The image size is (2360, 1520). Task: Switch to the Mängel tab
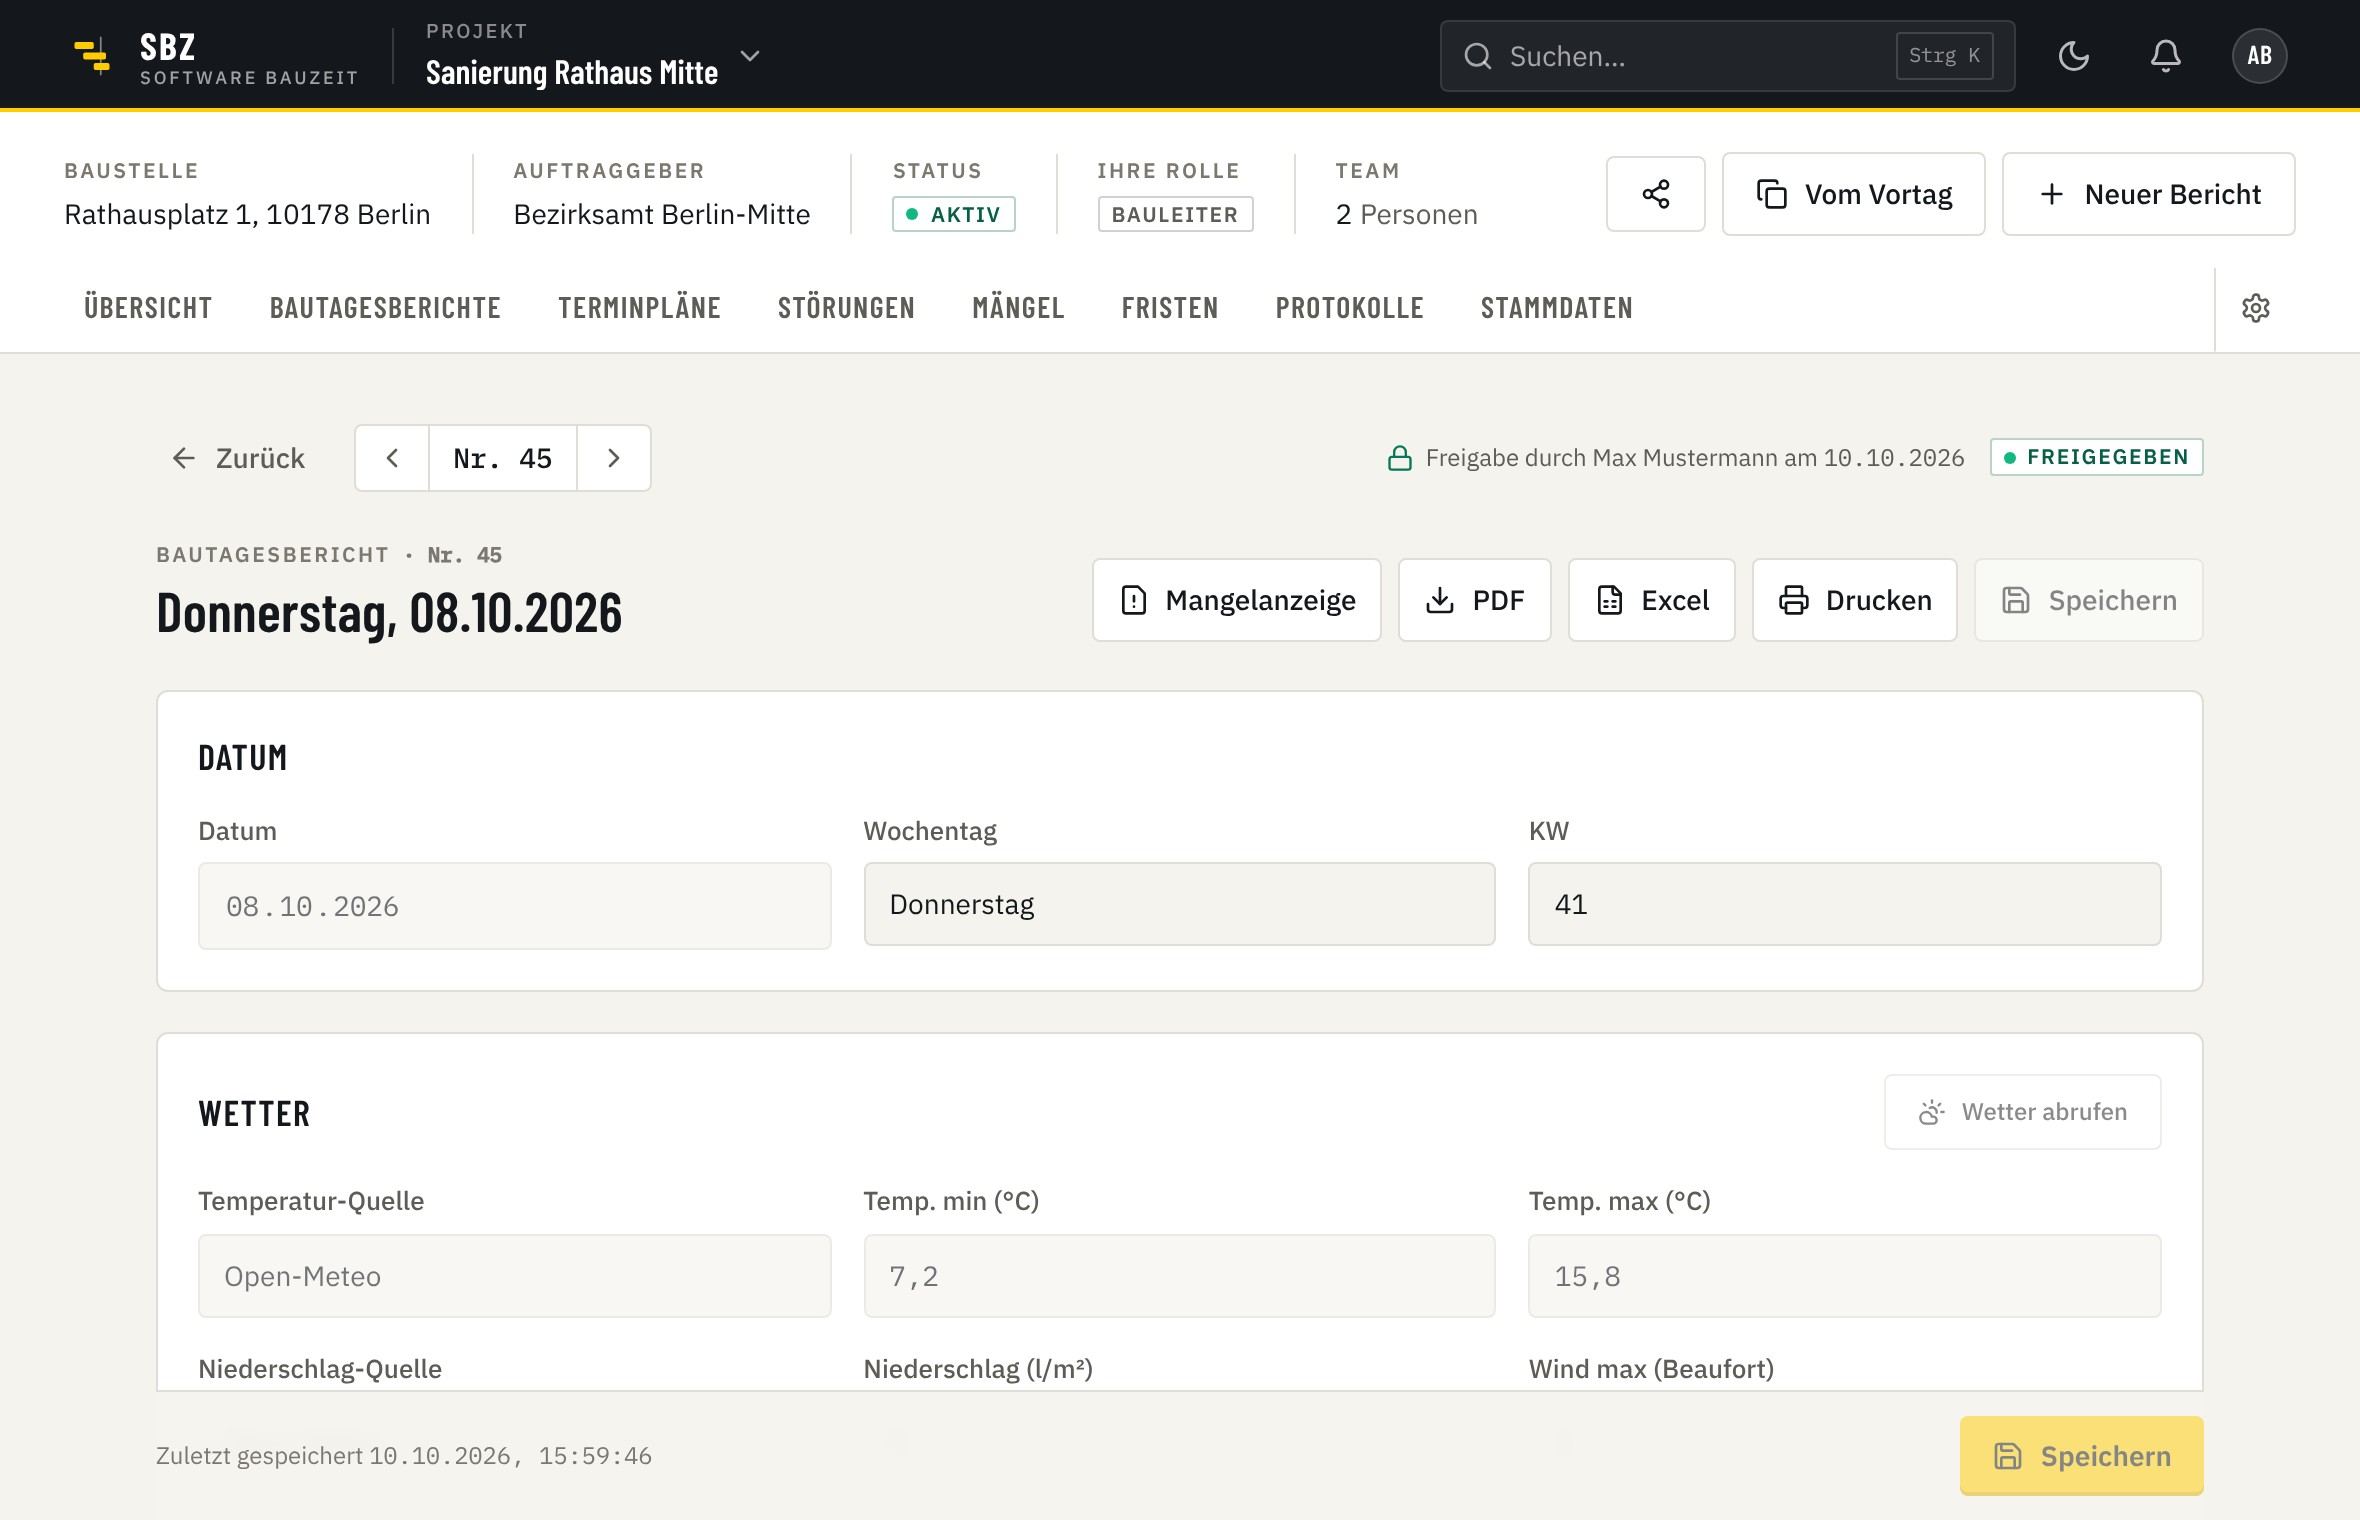[1018, 308]
